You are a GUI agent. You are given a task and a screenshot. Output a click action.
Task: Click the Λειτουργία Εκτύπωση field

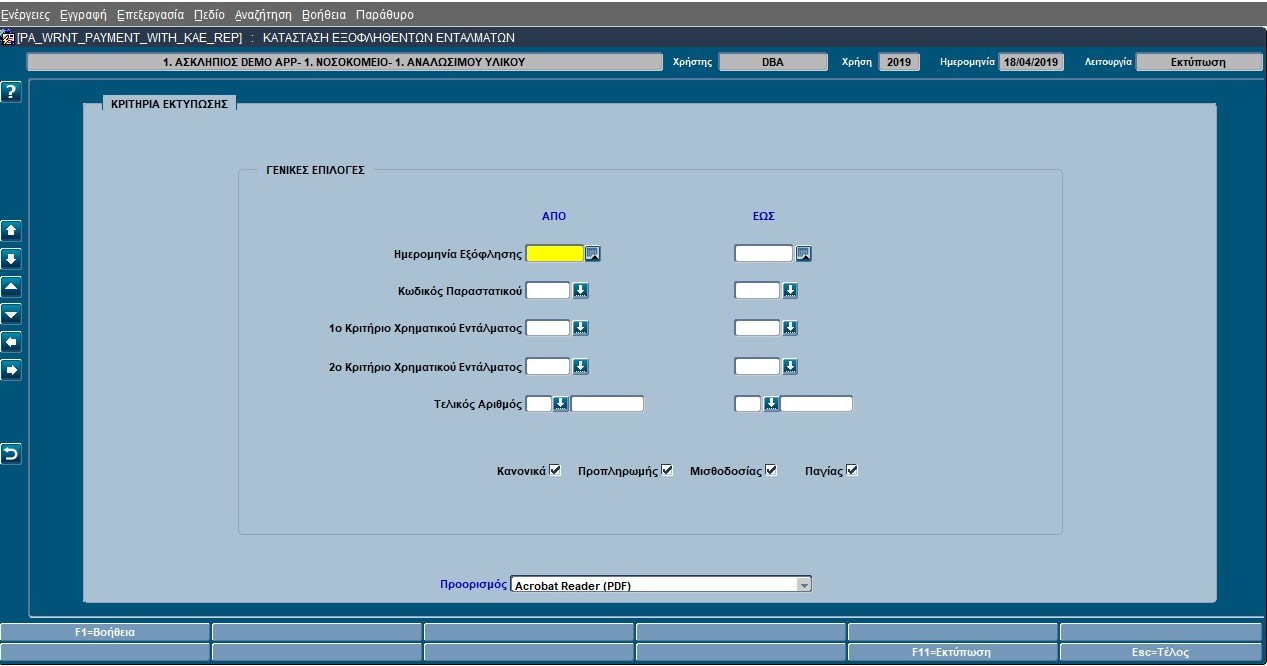[1198, 62]
